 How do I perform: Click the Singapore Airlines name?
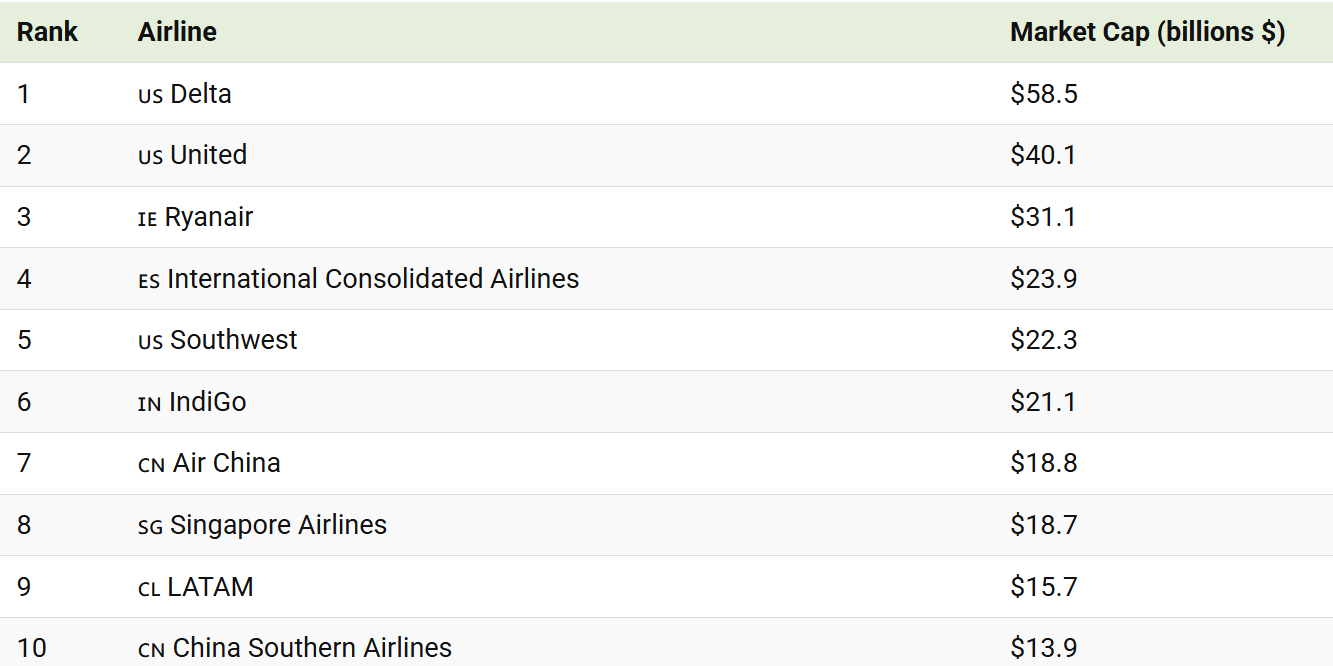pyautogui.click(x=279, y=525)
